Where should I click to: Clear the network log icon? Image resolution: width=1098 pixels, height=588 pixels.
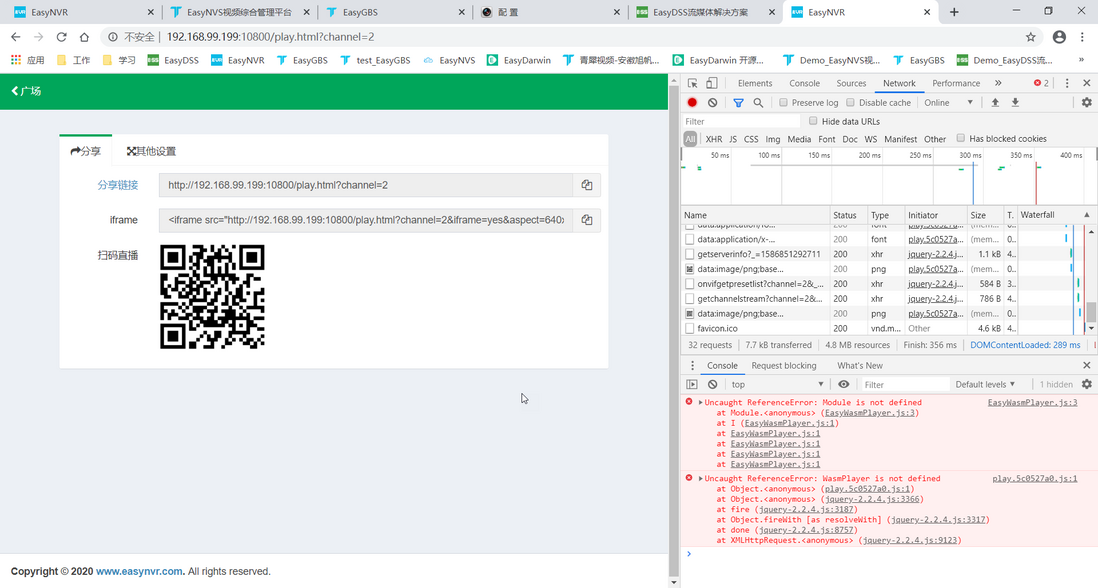click(x=712, y=102)
